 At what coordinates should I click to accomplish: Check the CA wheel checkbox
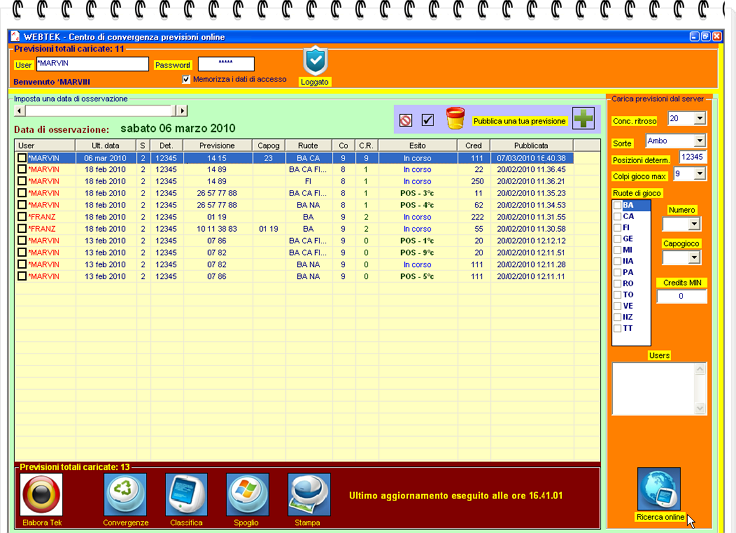tap(618, 216)
